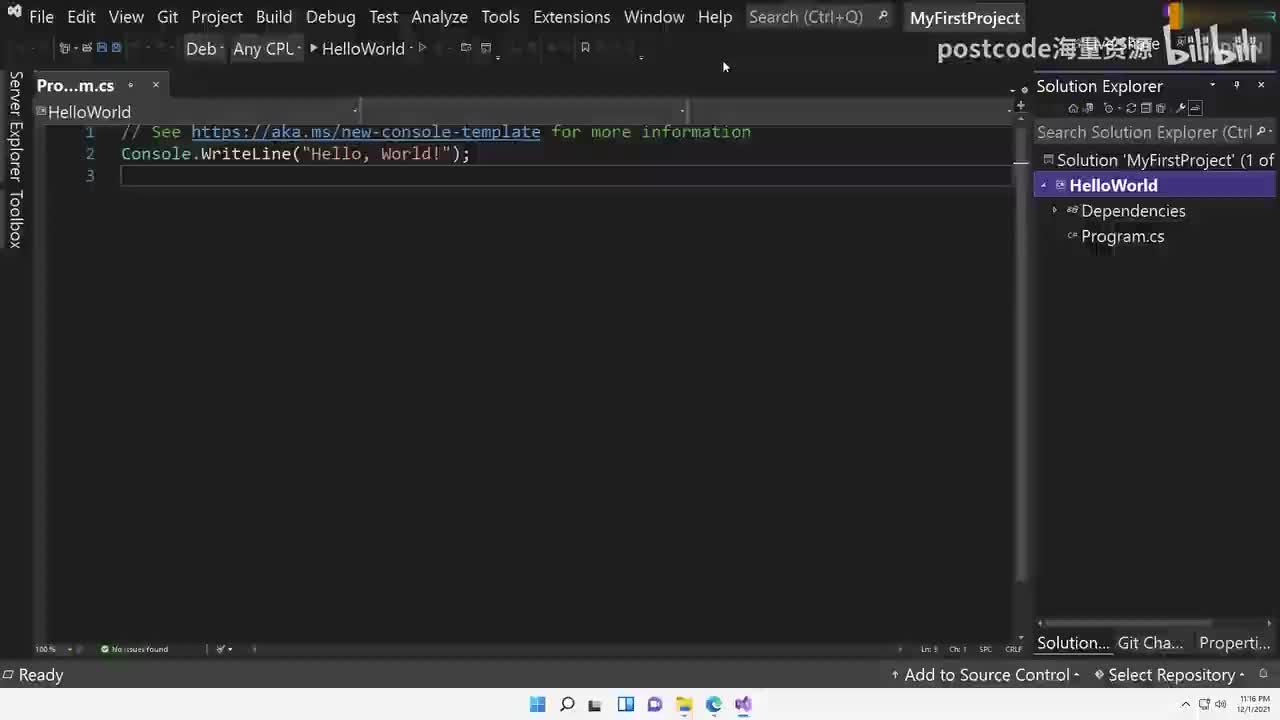
Task: Open the Analyze menu
Action: point(440,17)
